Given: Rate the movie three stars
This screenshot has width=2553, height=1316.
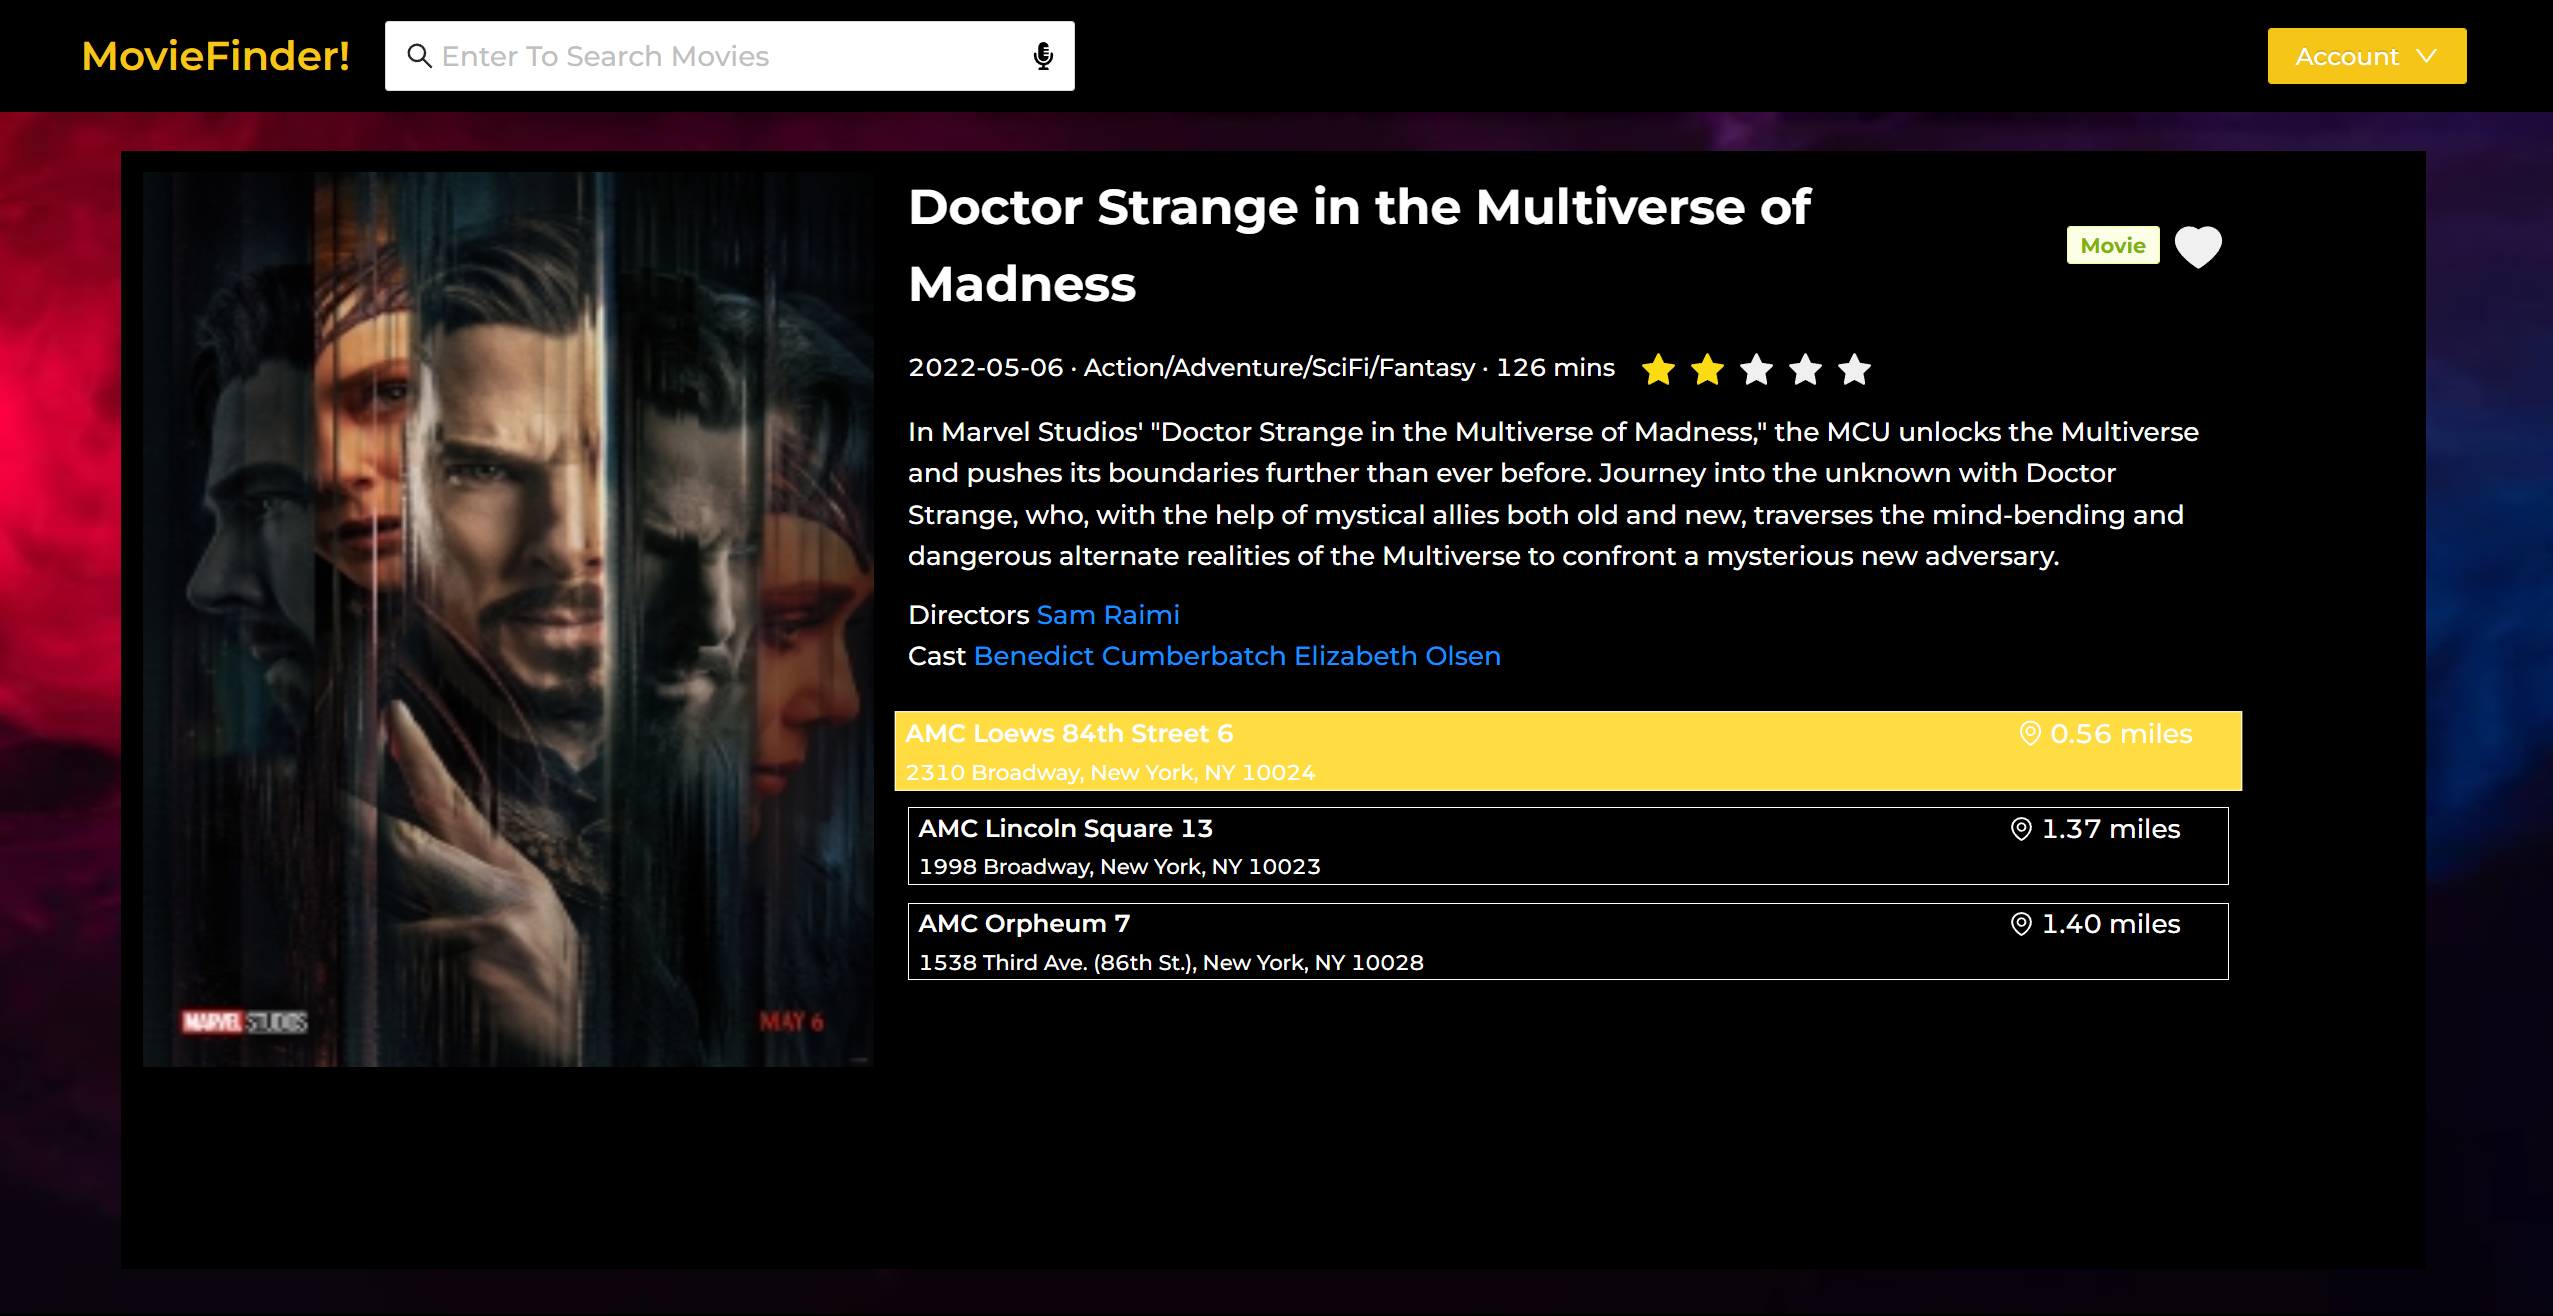Looking at the screenshot, I should [x=1756, y=369].
